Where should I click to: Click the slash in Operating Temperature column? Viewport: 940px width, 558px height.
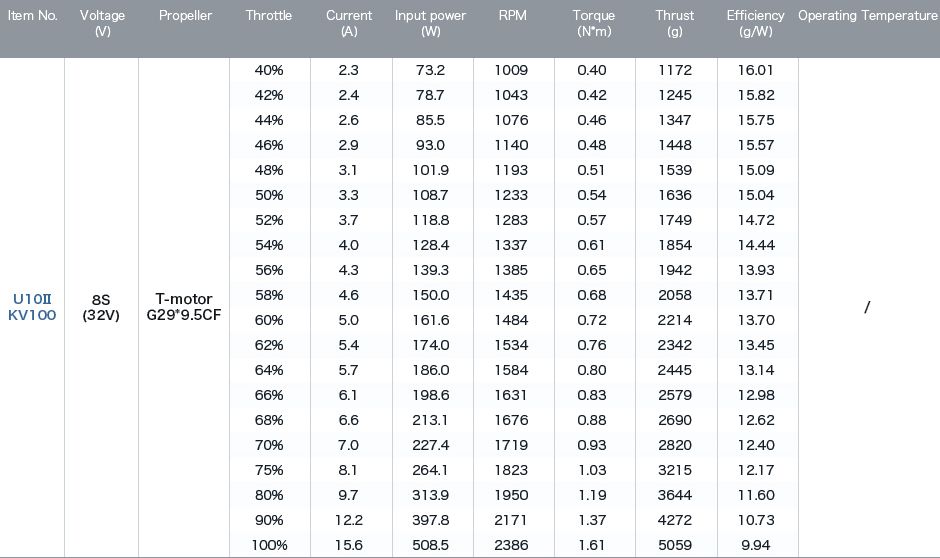coord(867,307)
